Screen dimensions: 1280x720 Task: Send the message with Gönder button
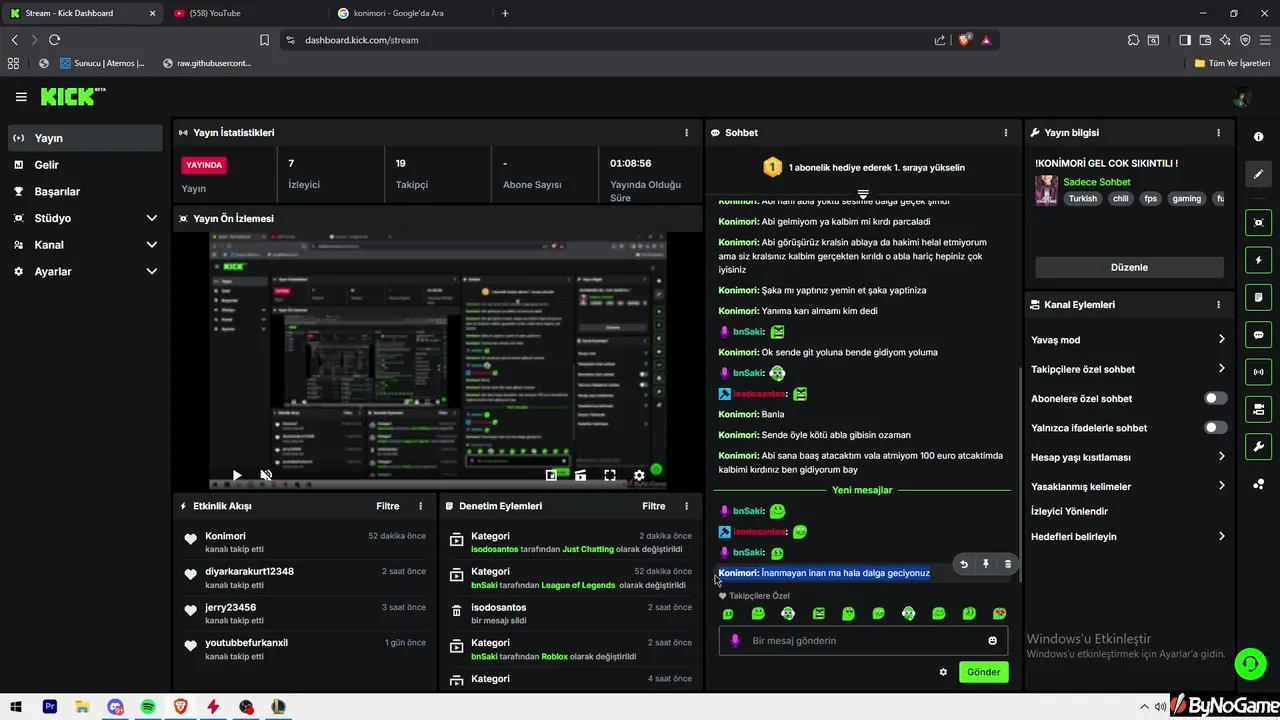point(983,672)
